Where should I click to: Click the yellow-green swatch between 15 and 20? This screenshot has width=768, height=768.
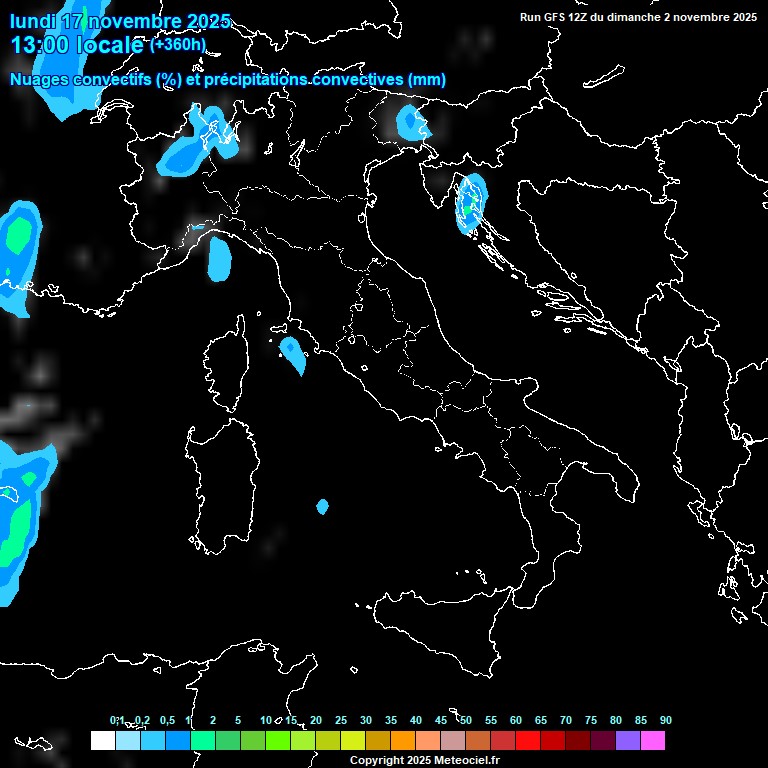coord(303,740)
